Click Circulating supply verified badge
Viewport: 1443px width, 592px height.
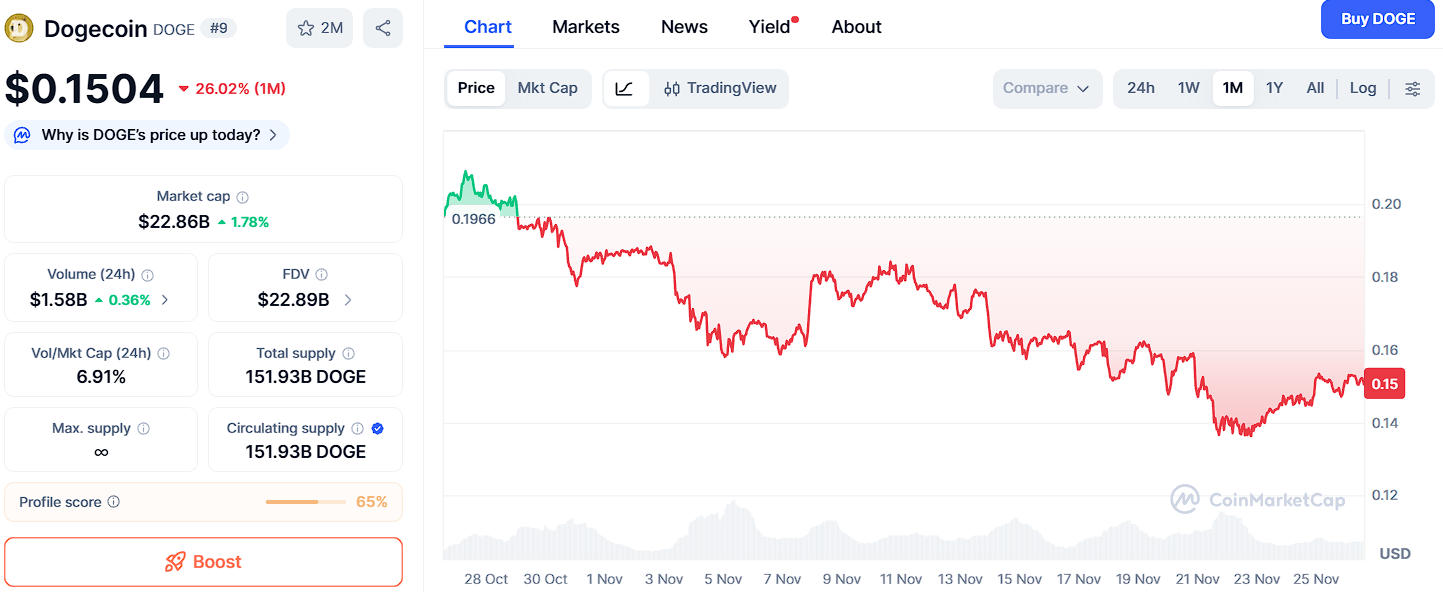pos(378,428)
